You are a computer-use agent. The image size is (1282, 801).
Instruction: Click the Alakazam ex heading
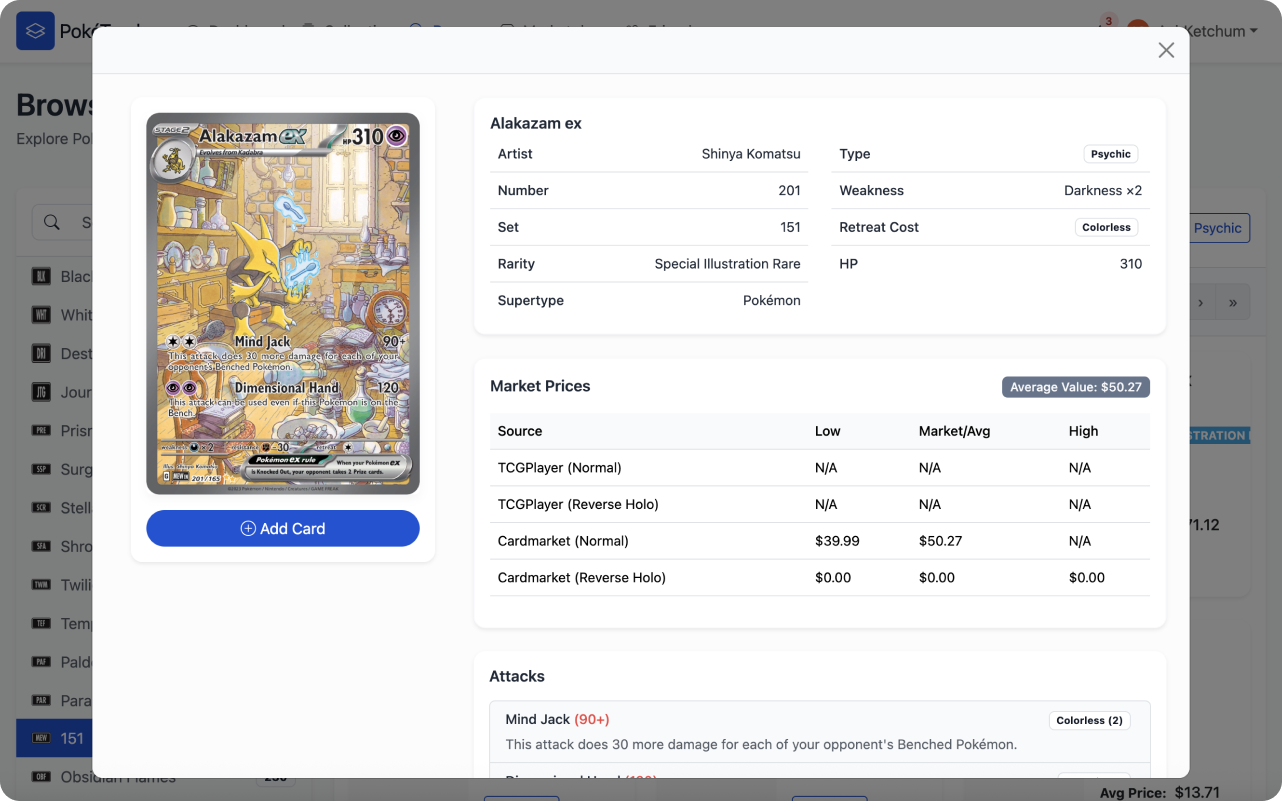tap(536, 124)
